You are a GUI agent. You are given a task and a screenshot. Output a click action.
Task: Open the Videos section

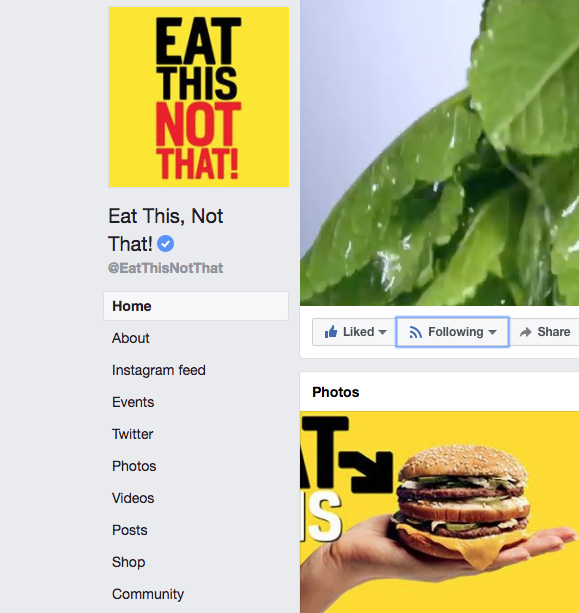point(133,498)
